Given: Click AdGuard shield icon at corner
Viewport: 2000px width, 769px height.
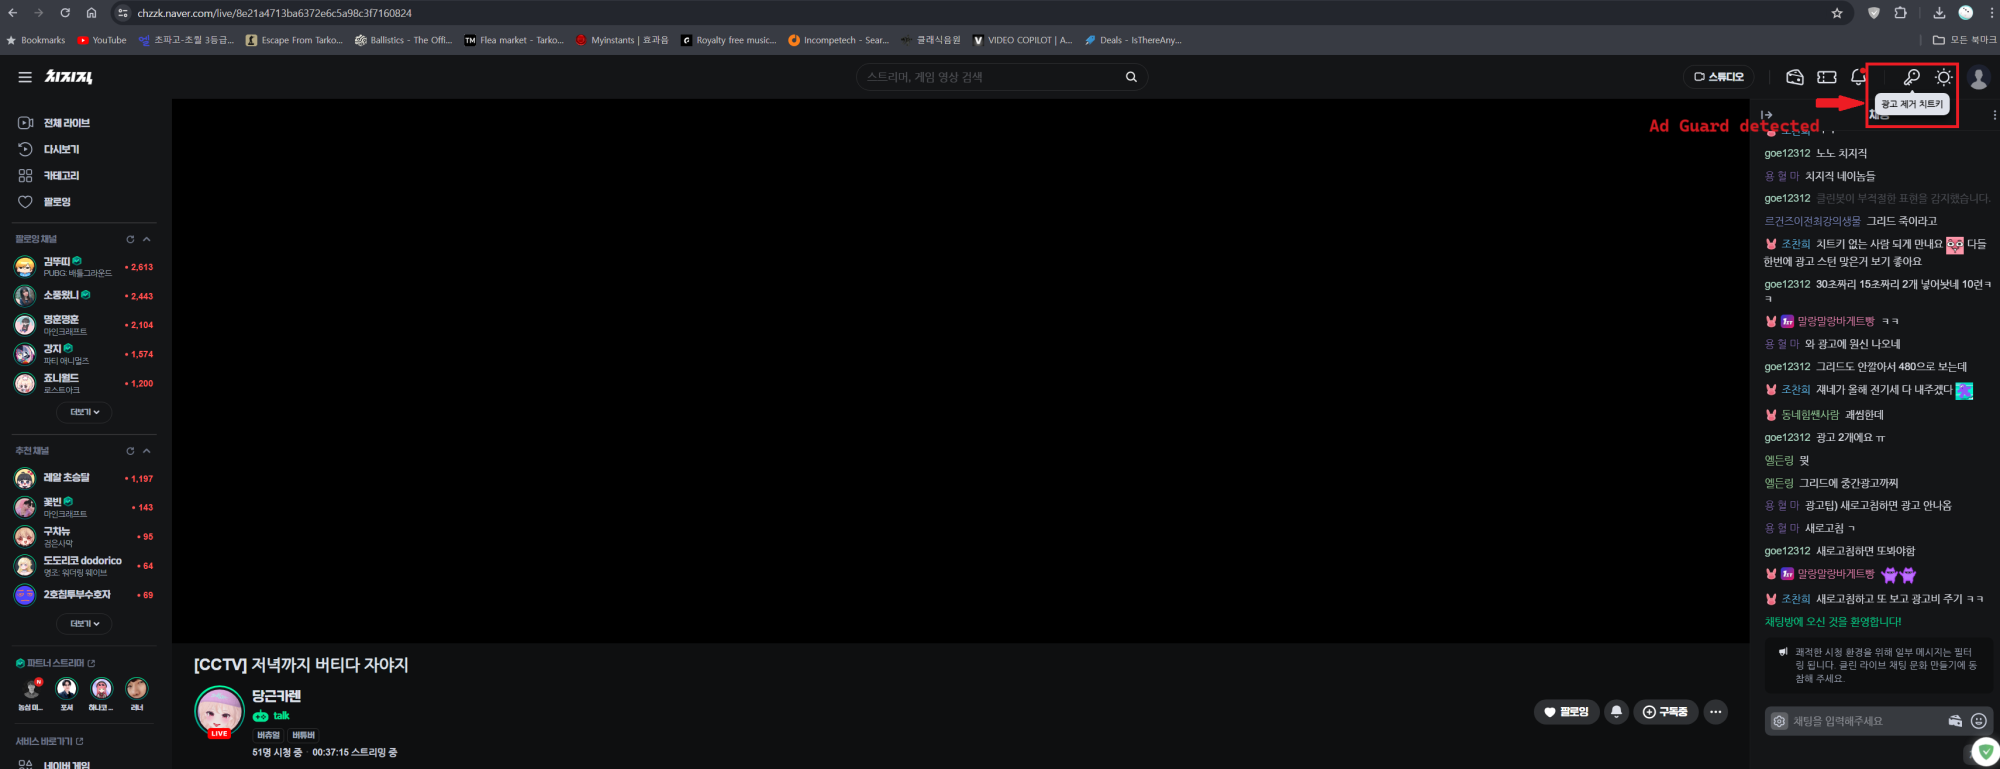Looking at the screenshot, I should pos(1986,752).
